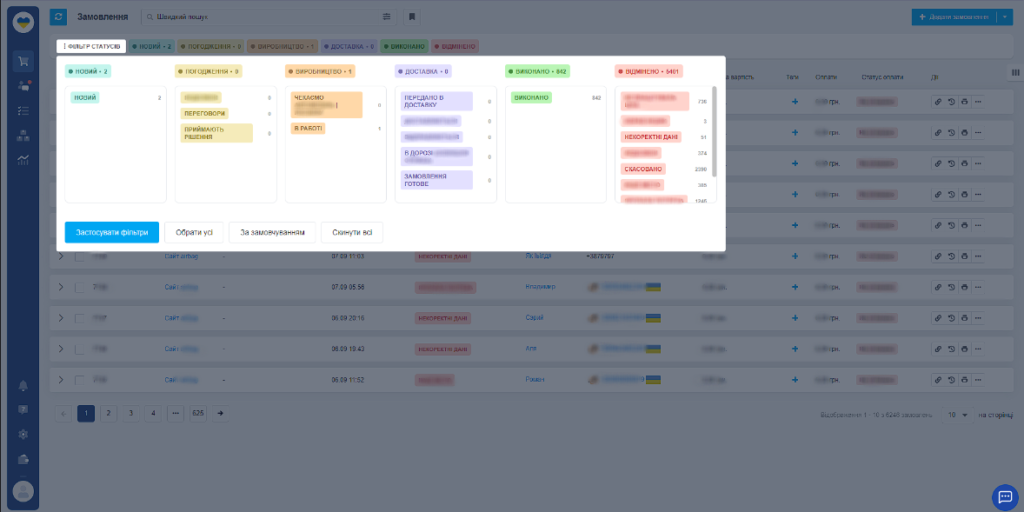Select the НОВИЙ status filter chip

(x=85, y=97)
